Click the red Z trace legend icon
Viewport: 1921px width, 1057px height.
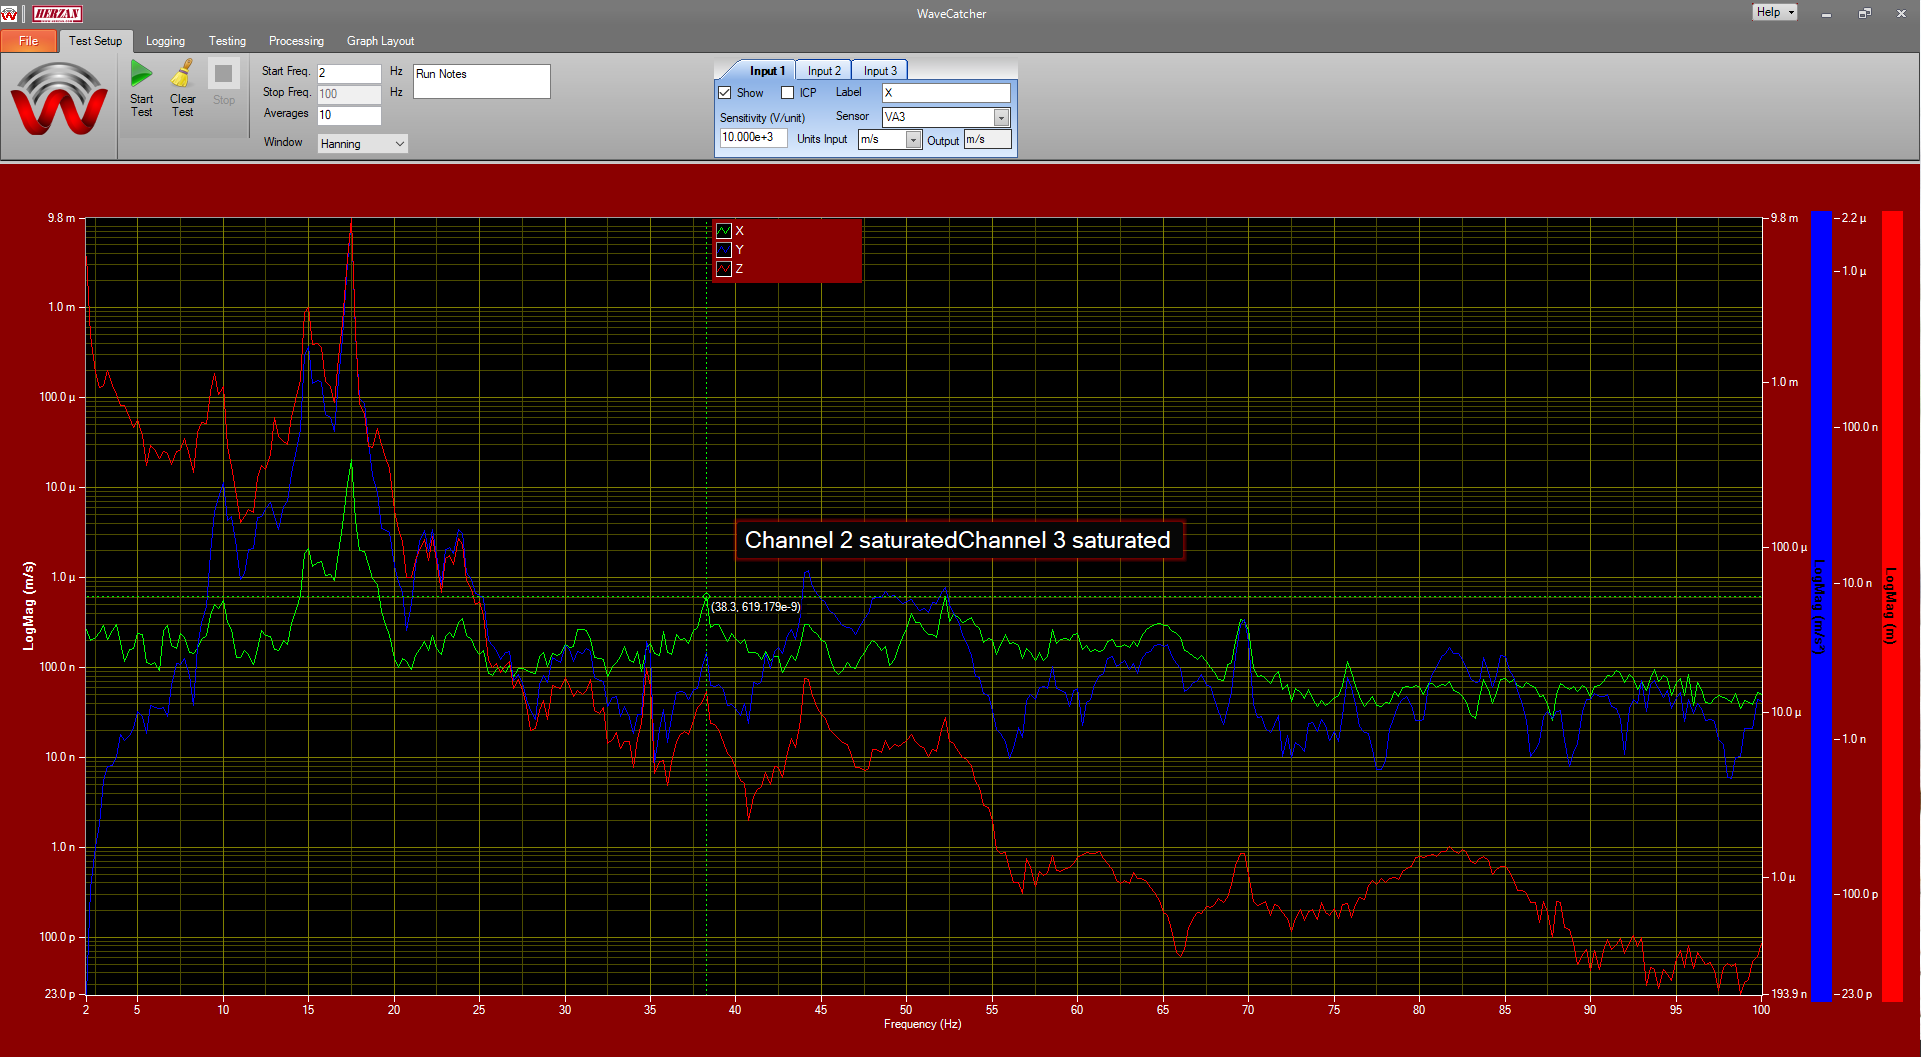point(724,269)
